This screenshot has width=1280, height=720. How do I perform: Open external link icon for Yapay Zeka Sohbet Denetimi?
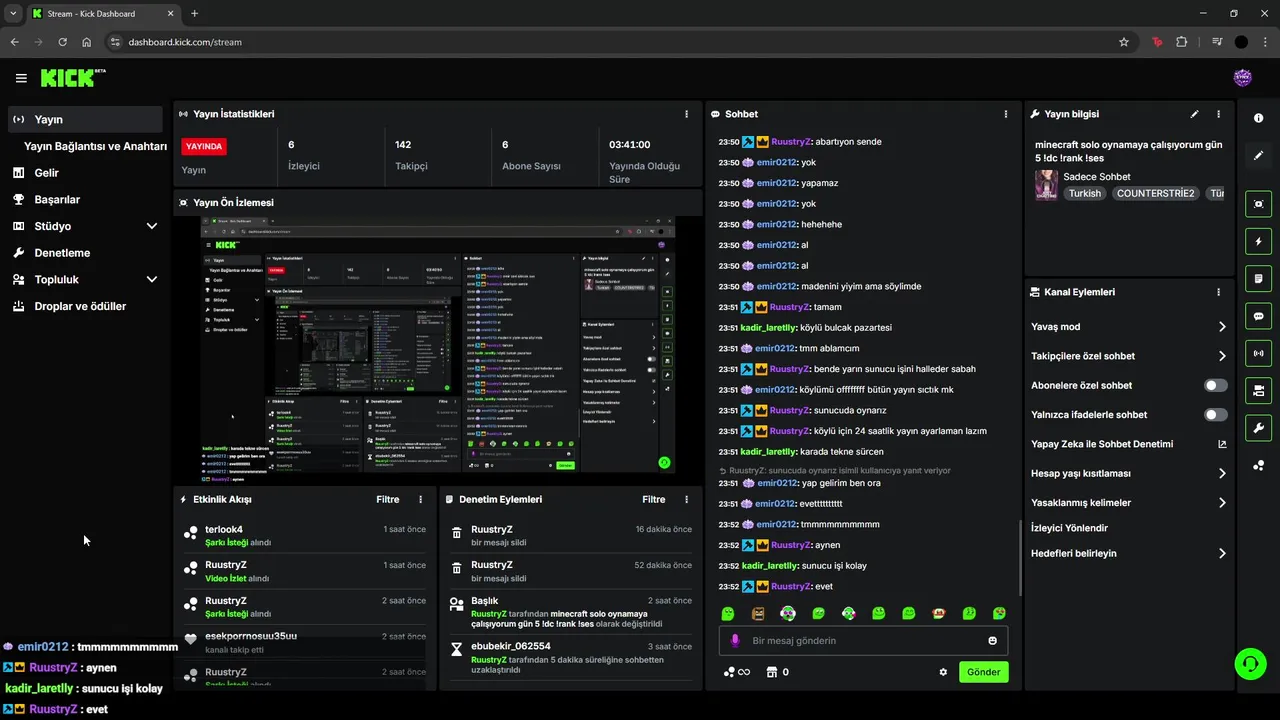pyautogui.click(x=1222, y=444)
